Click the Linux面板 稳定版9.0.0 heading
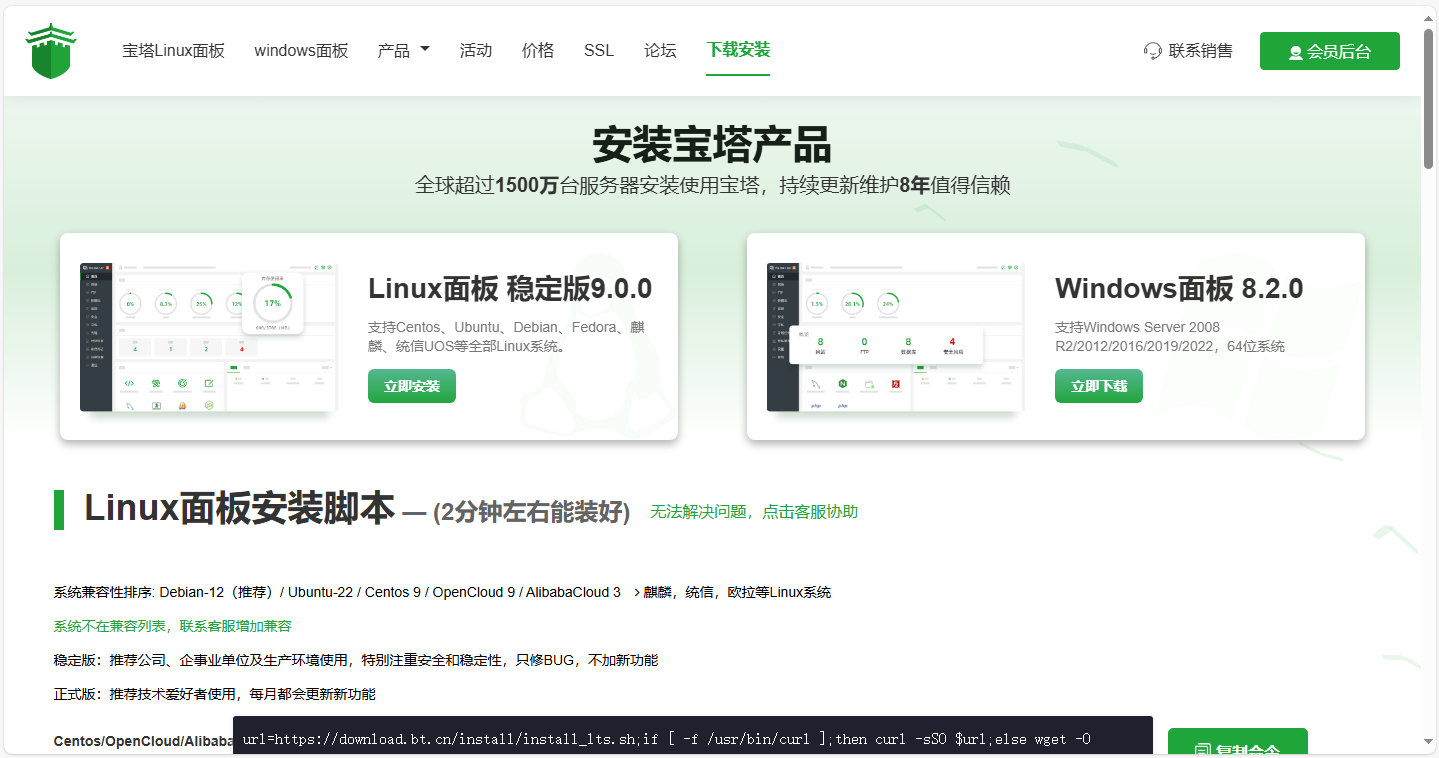Screen dimensions: 1439x758 510,289
